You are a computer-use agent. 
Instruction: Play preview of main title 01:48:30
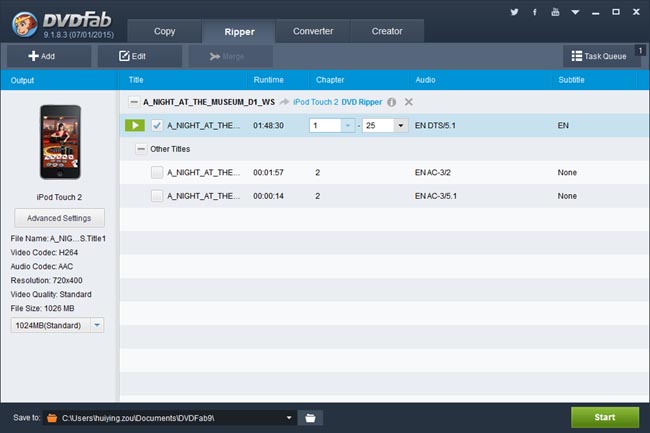click(x=135, y=126)
